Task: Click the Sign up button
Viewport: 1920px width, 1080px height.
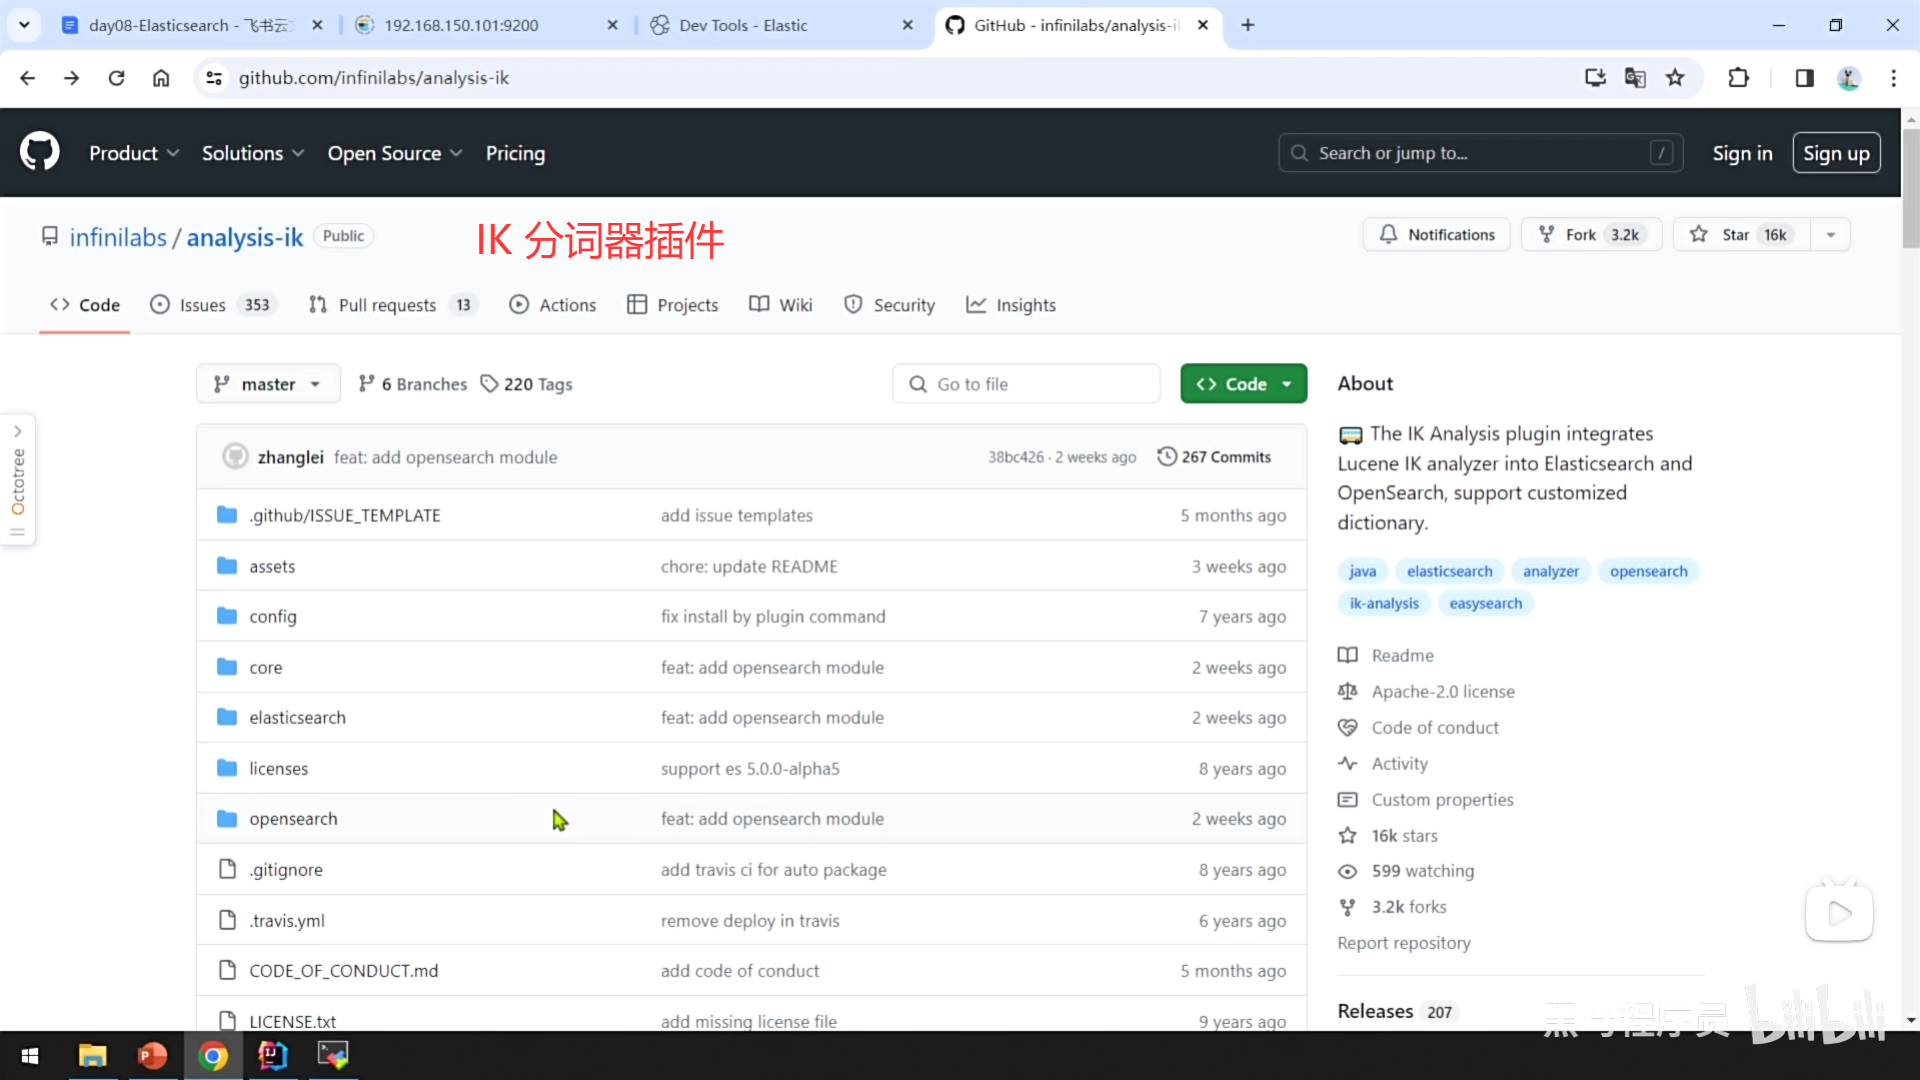Action: pyautogui.click(x=1836, y=153)
